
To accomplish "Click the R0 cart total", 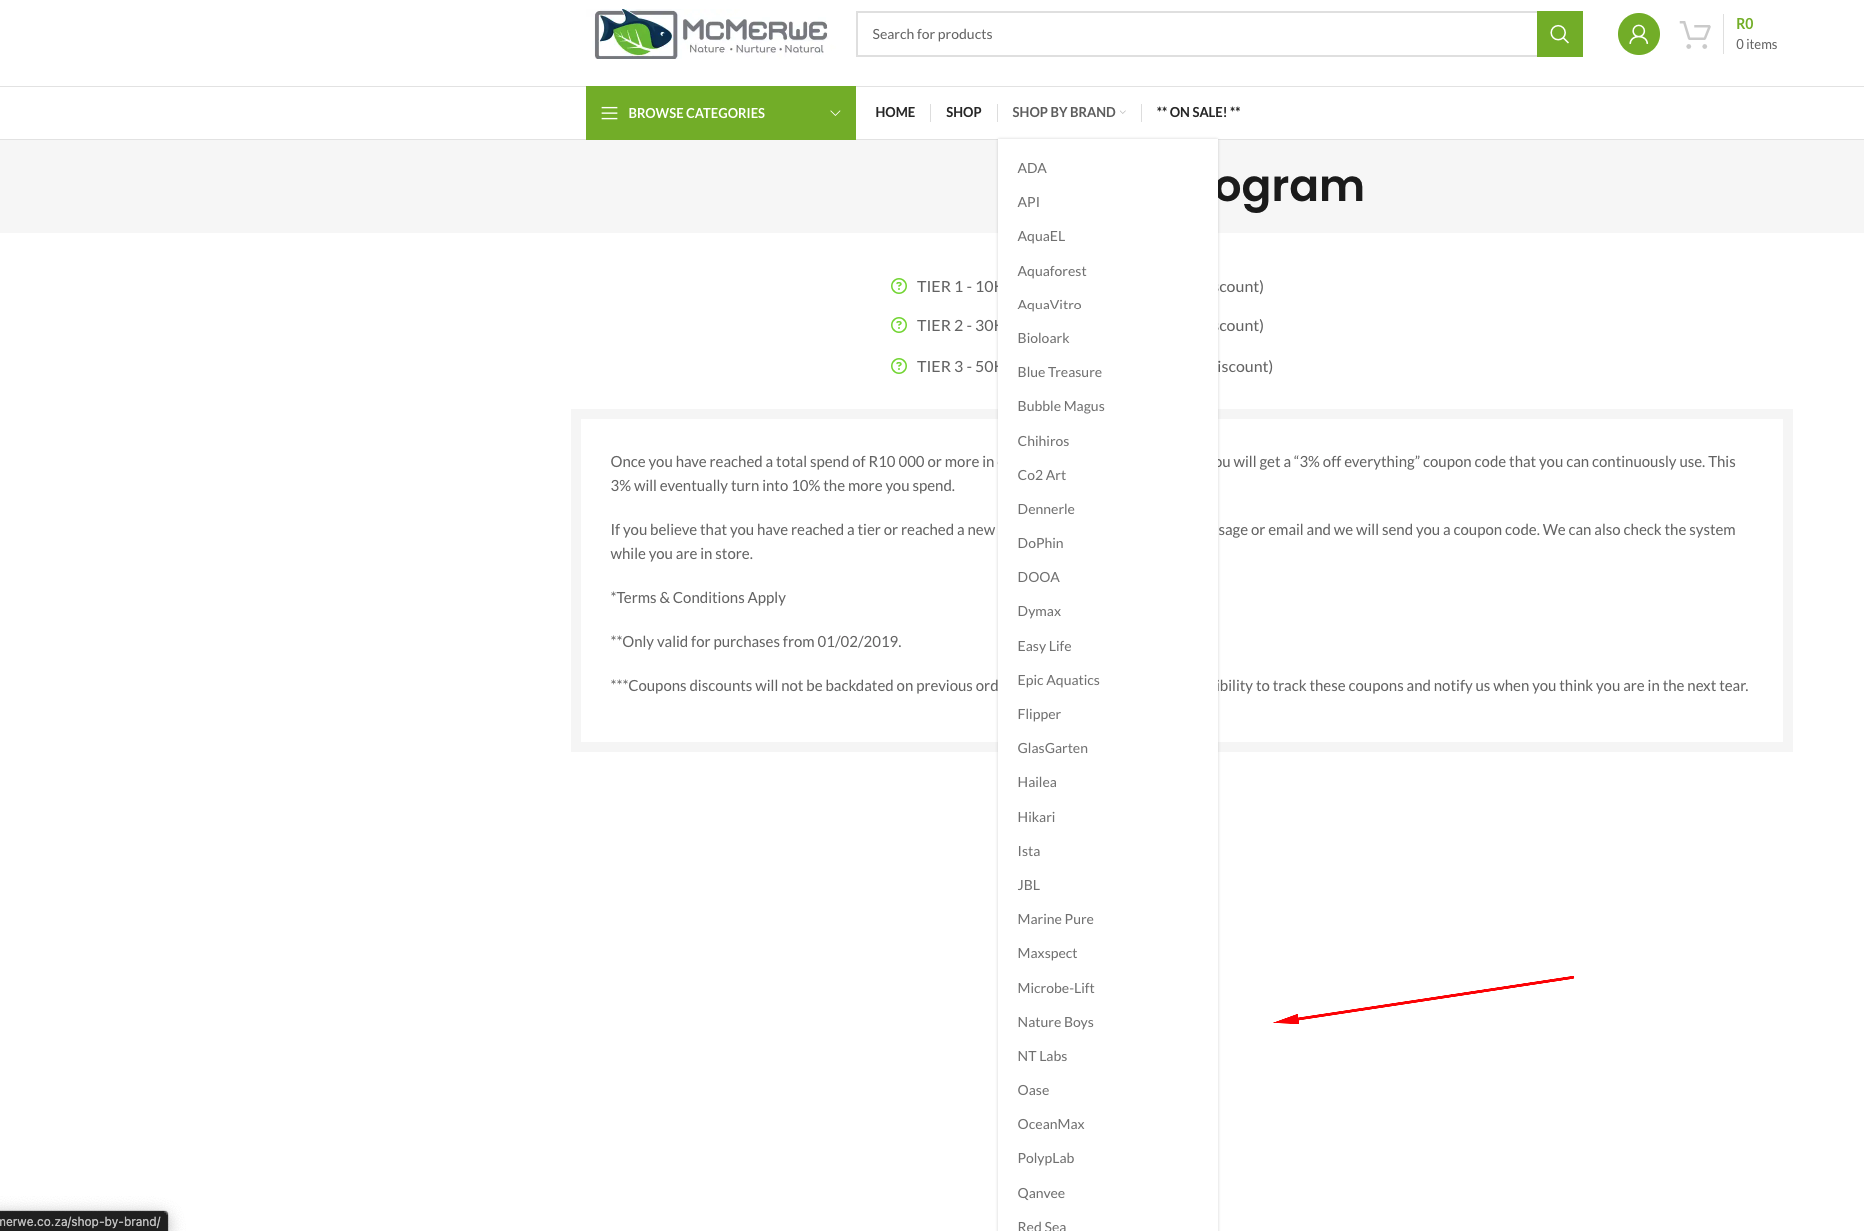I will 1744,24.
